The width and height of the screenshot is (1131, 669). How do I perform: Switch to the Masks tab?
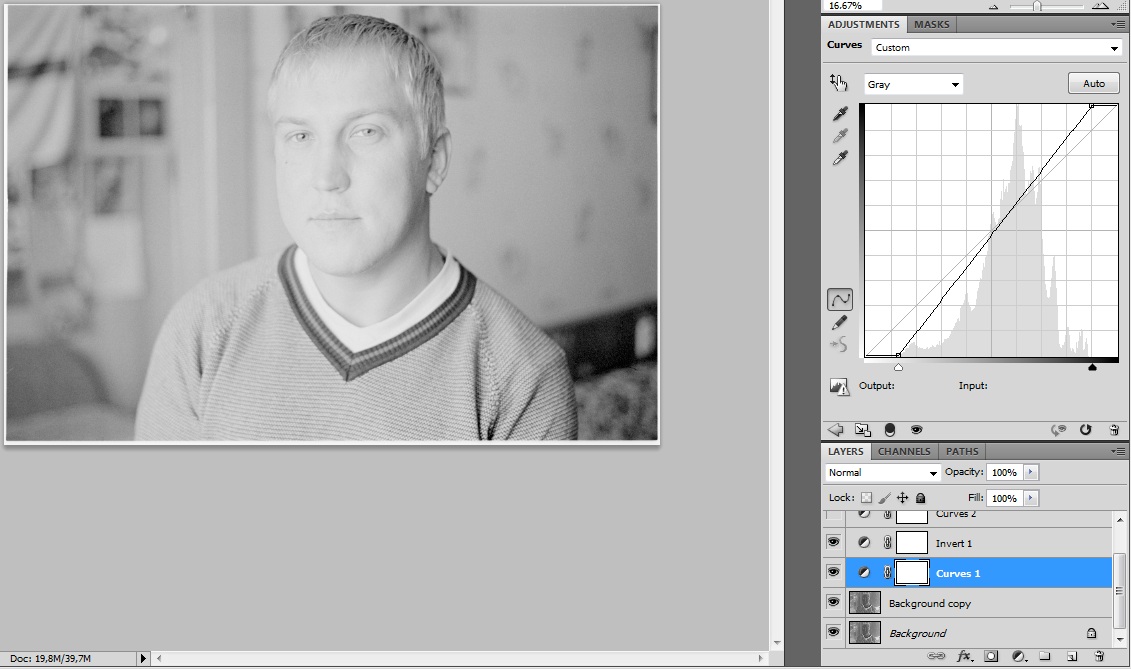point(932,24)
